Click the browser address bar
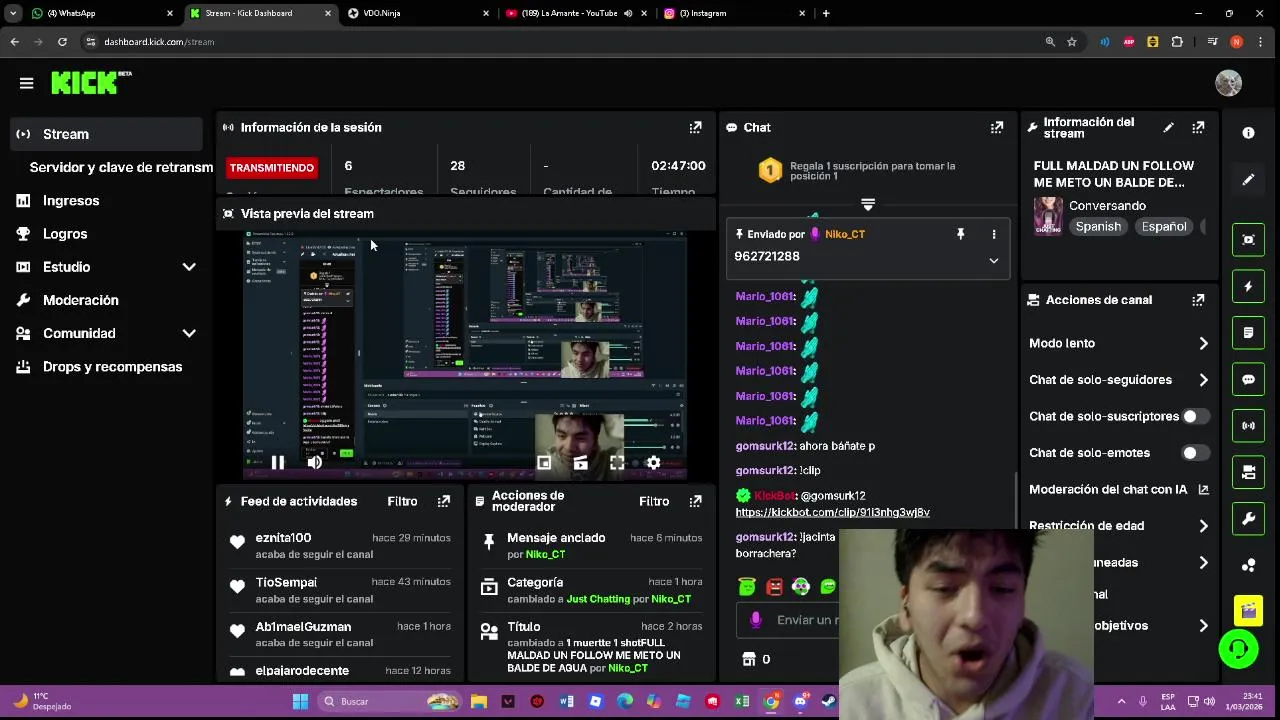The image size is (1280, 720). coord(560,42)
